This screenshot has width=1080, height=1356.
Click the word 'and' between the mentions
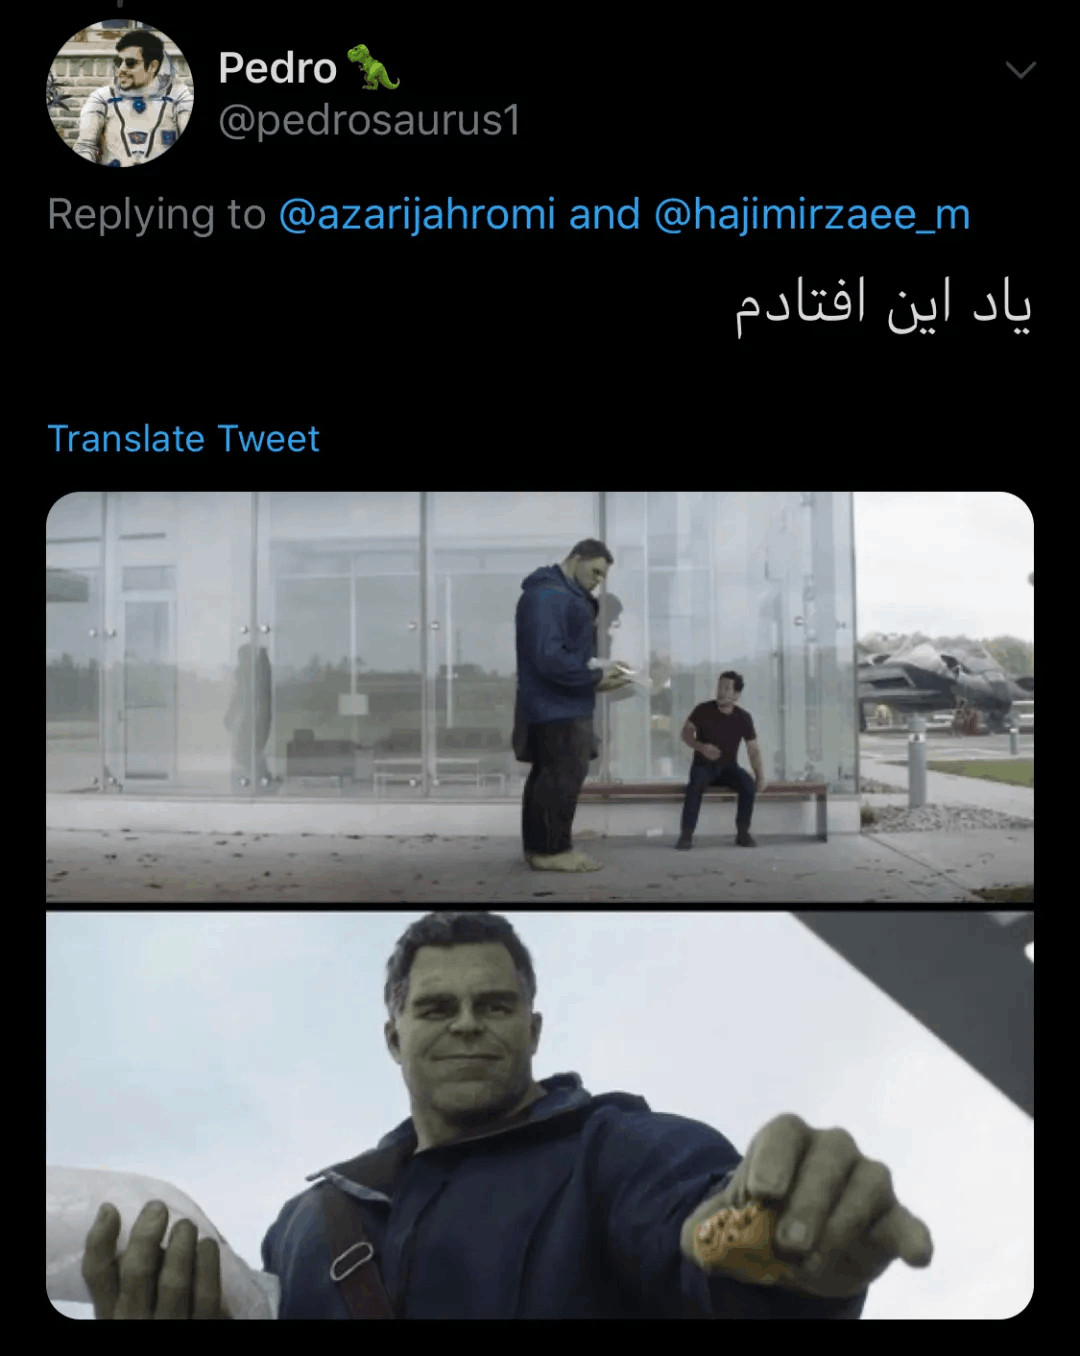click(604, 215)
